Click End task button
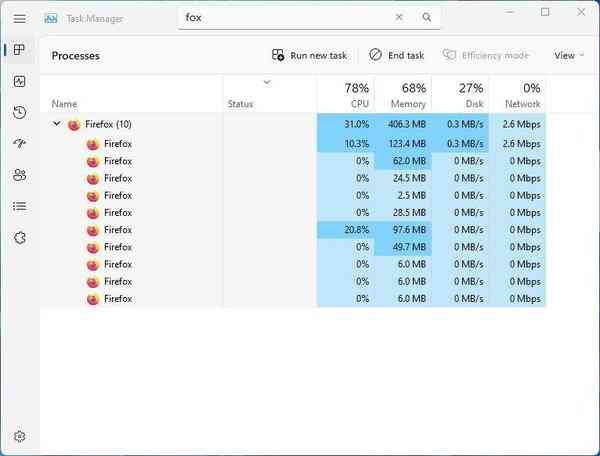This screenshot has width=600, height=456. pos(396,55)
